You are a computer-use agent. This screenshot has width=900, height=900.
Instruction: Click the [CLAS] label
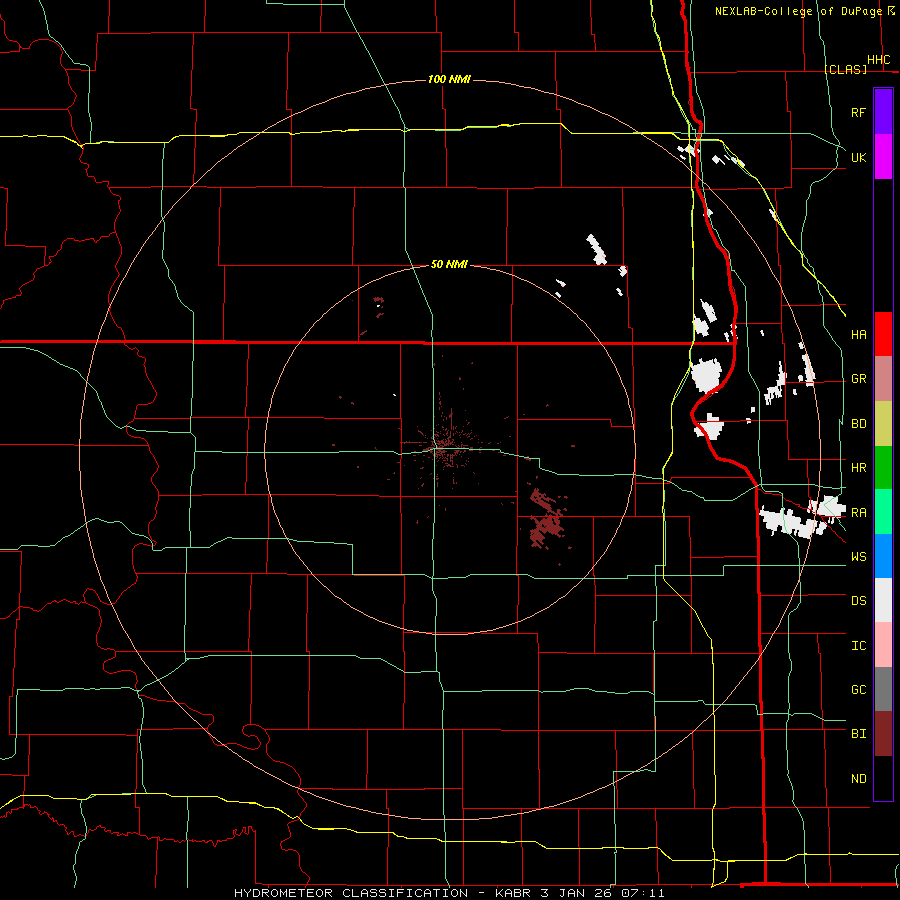click(845, 69)
